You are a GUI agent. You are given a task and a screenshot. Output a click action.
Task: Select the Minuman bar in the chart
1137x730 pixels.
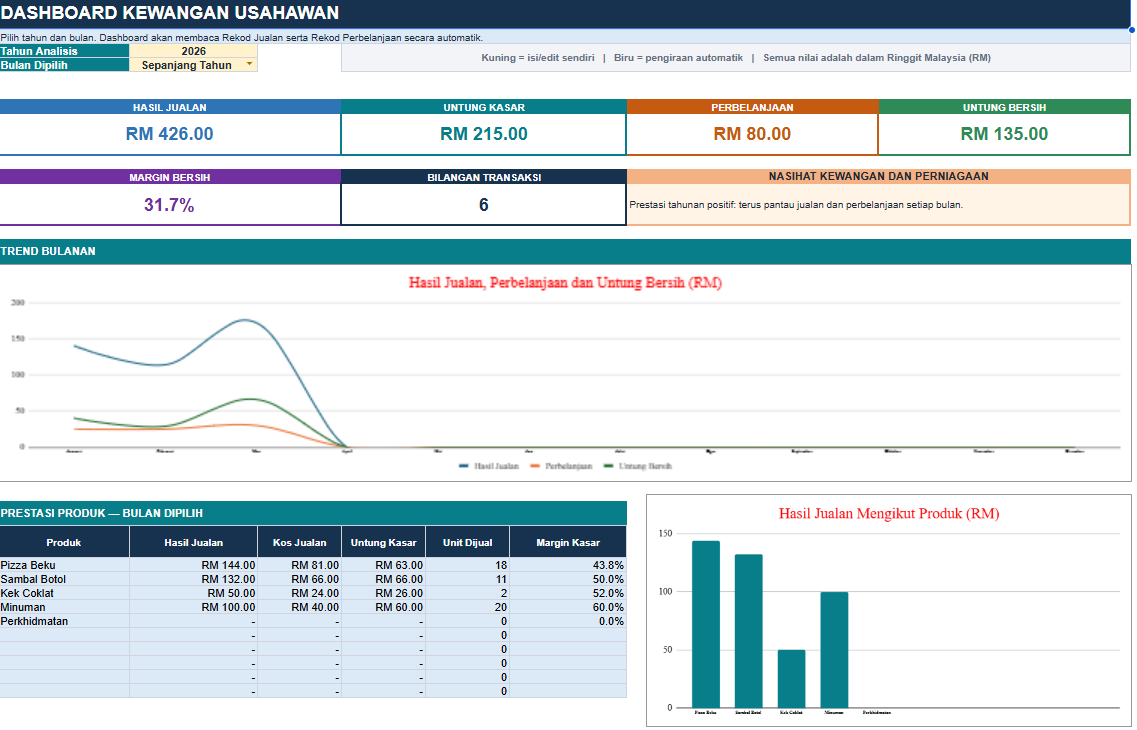pyautogui.click(x=834, y=650)
